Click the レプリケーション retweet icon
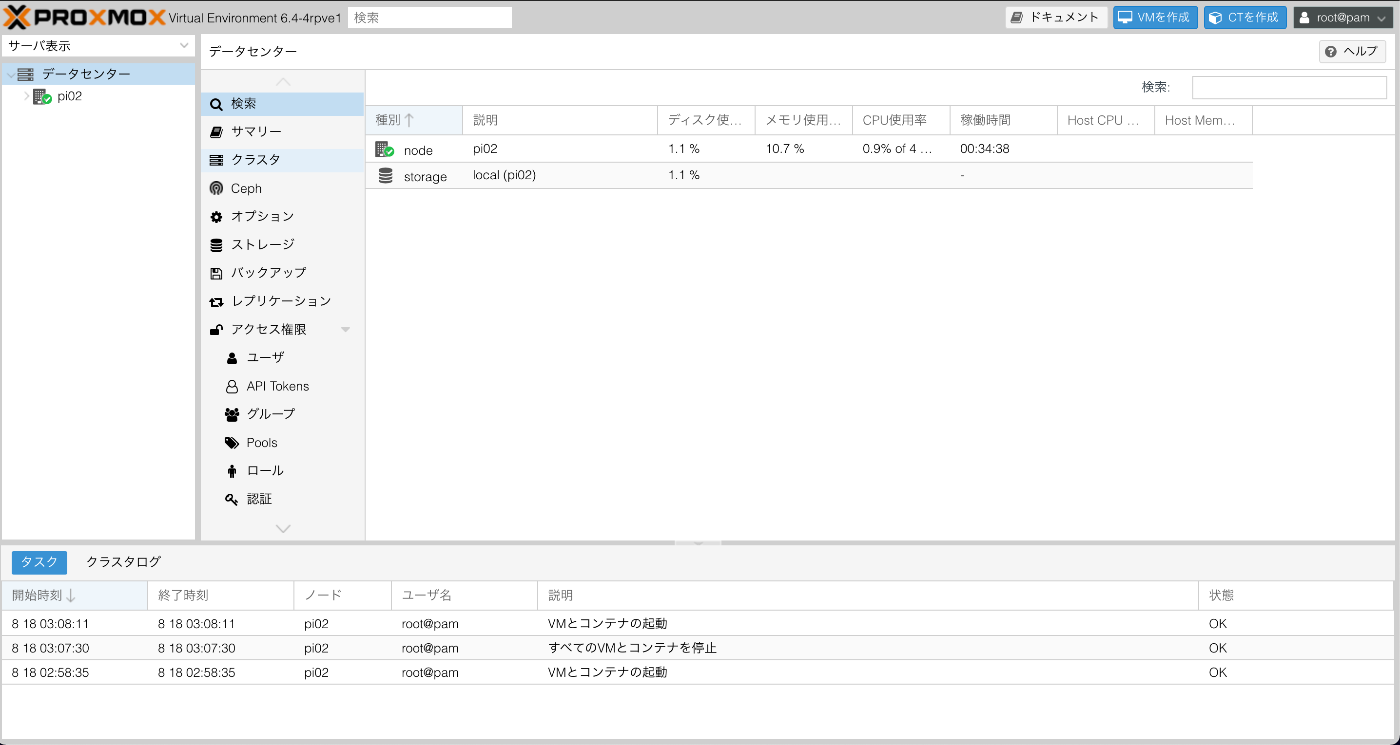 pyautogui.click(x=216, y=301)
